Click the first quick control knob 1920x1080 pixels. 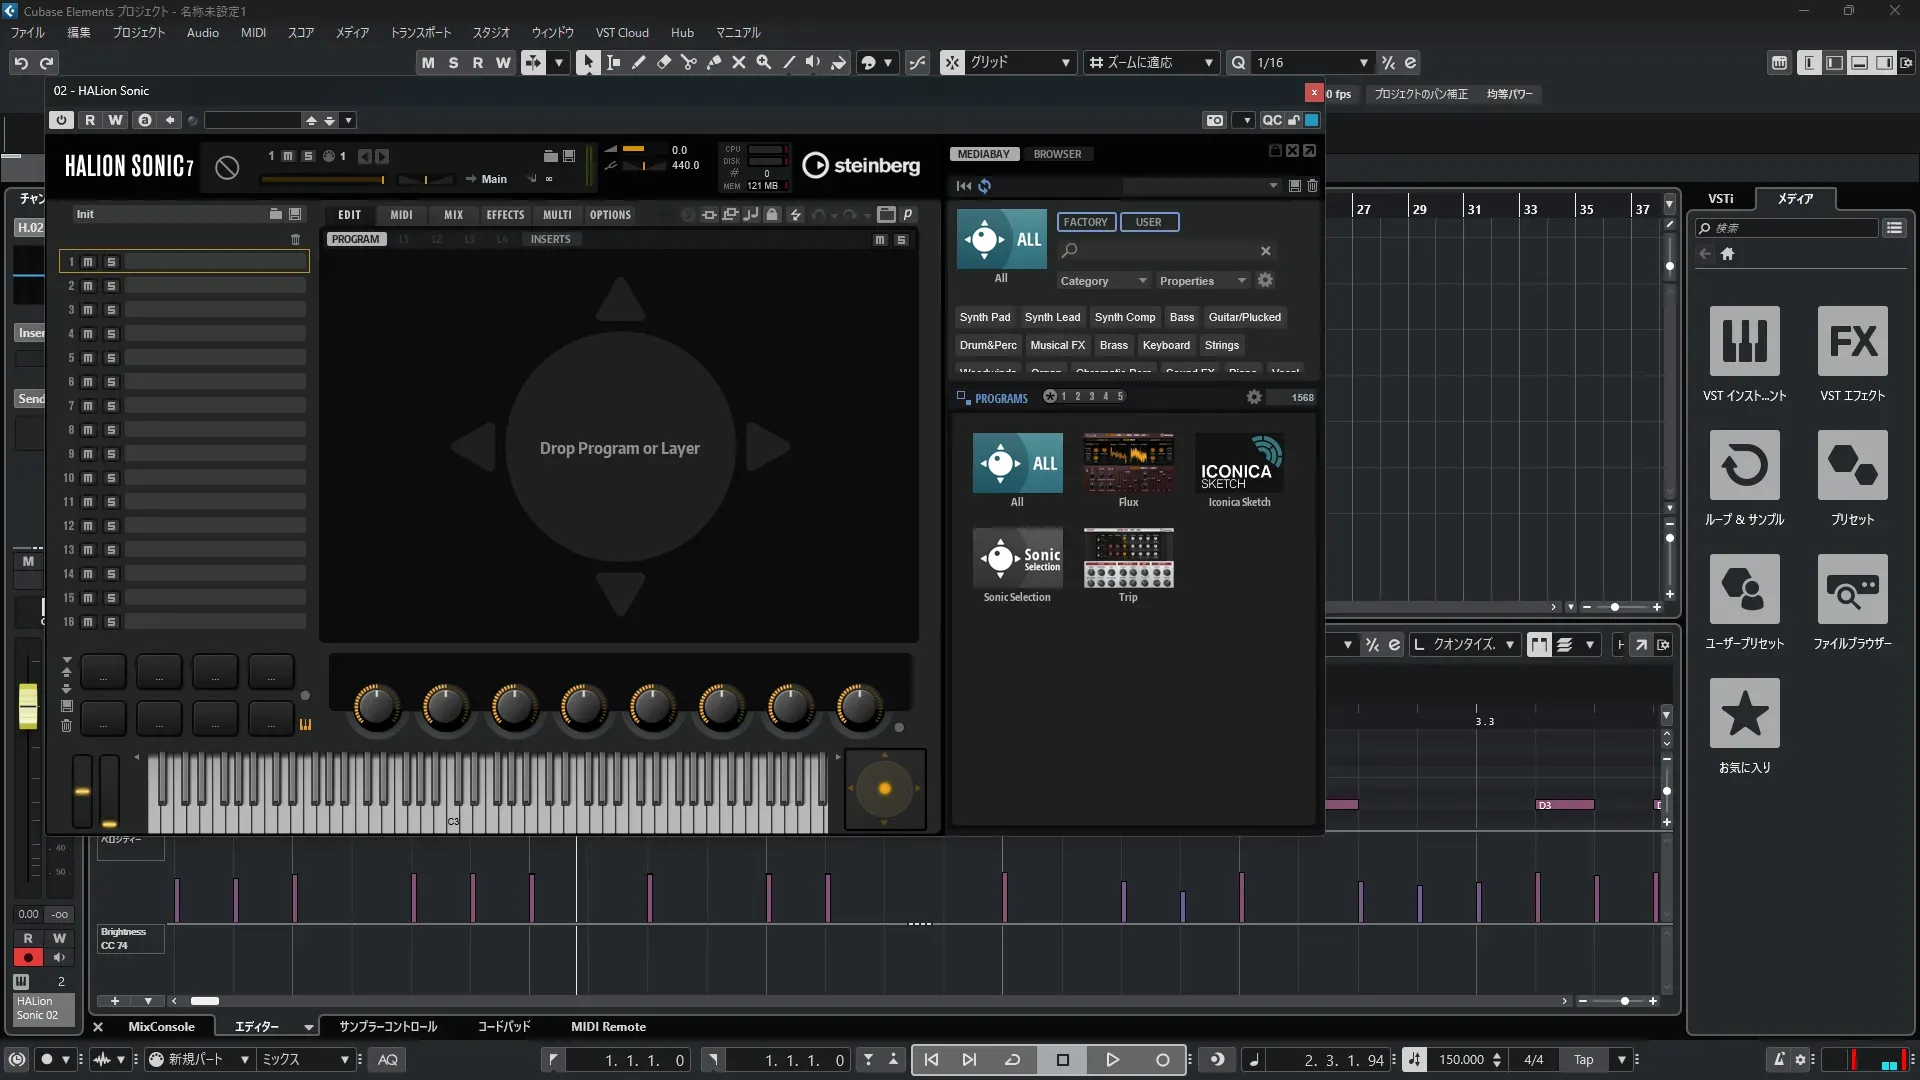pos(377,706)
